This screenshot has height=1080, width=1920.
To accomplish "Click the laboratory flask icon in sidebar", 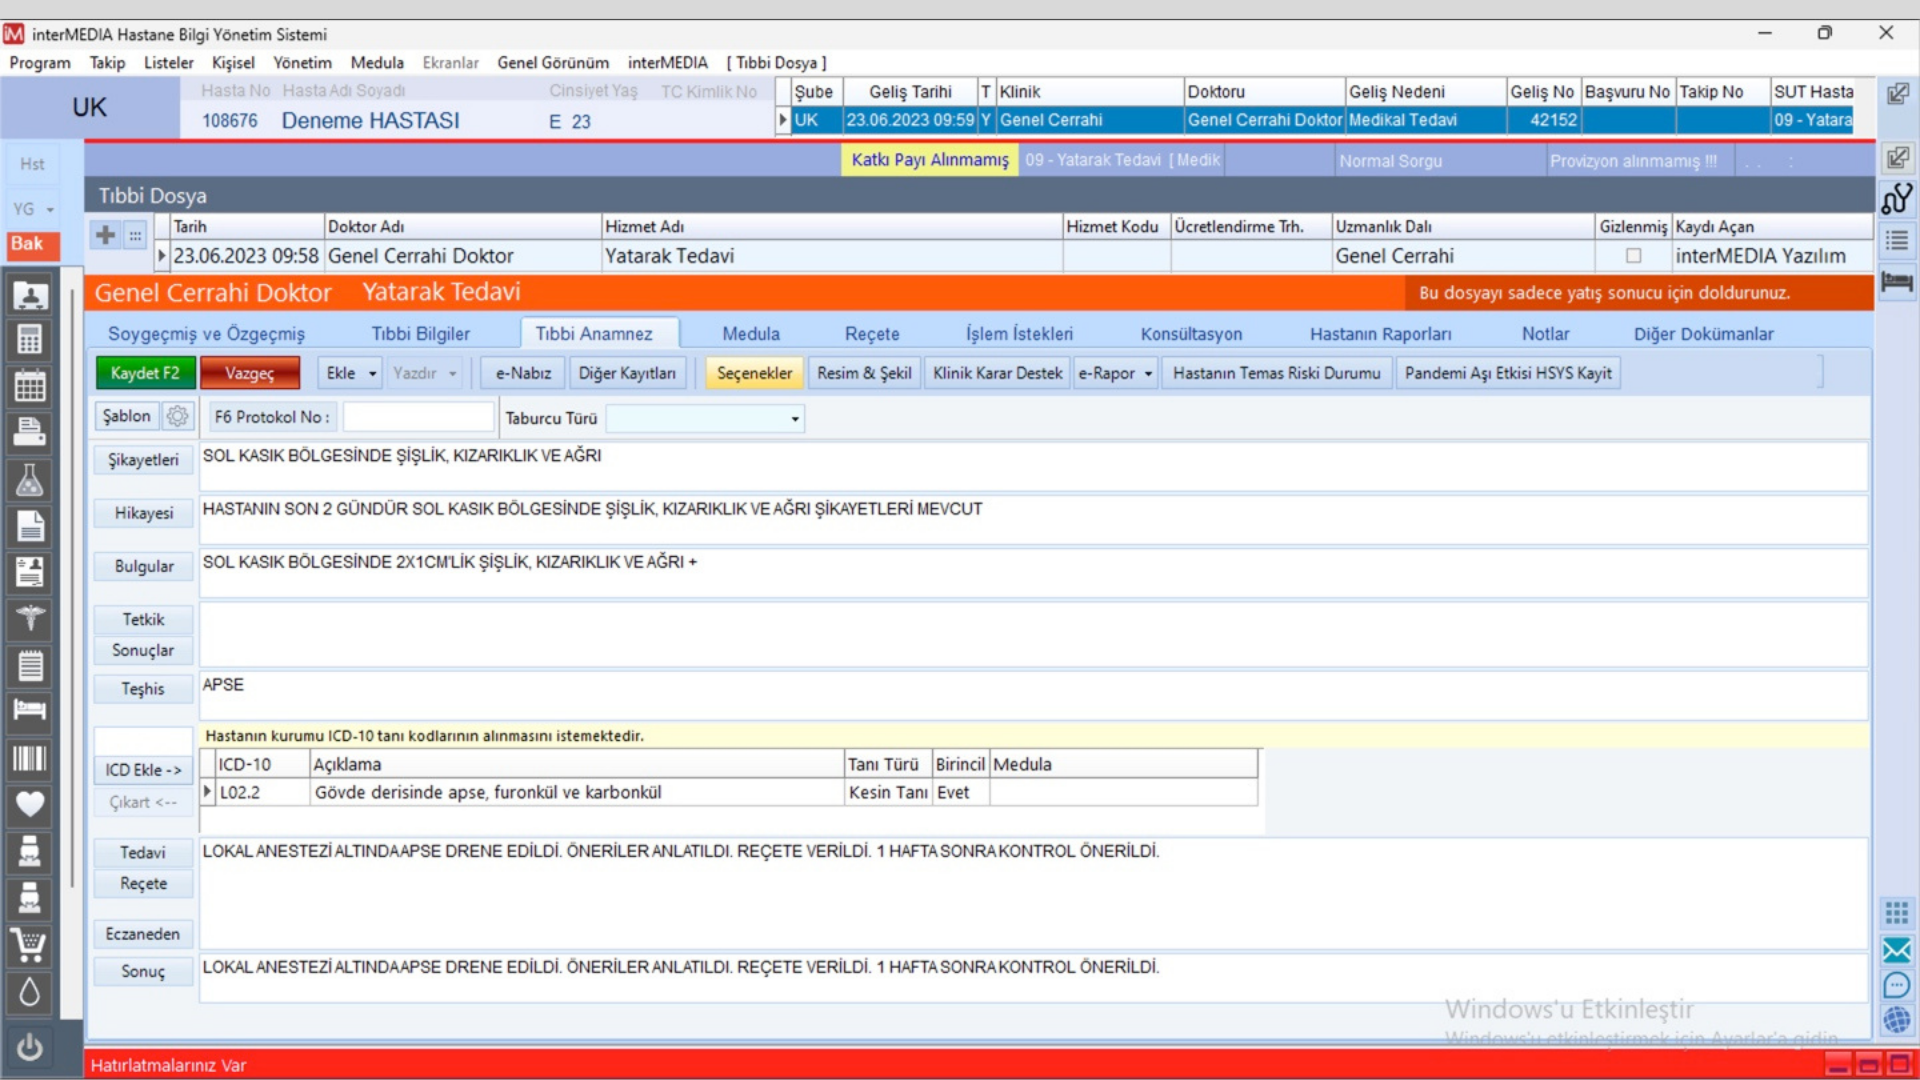I will (x=29, y=481).
